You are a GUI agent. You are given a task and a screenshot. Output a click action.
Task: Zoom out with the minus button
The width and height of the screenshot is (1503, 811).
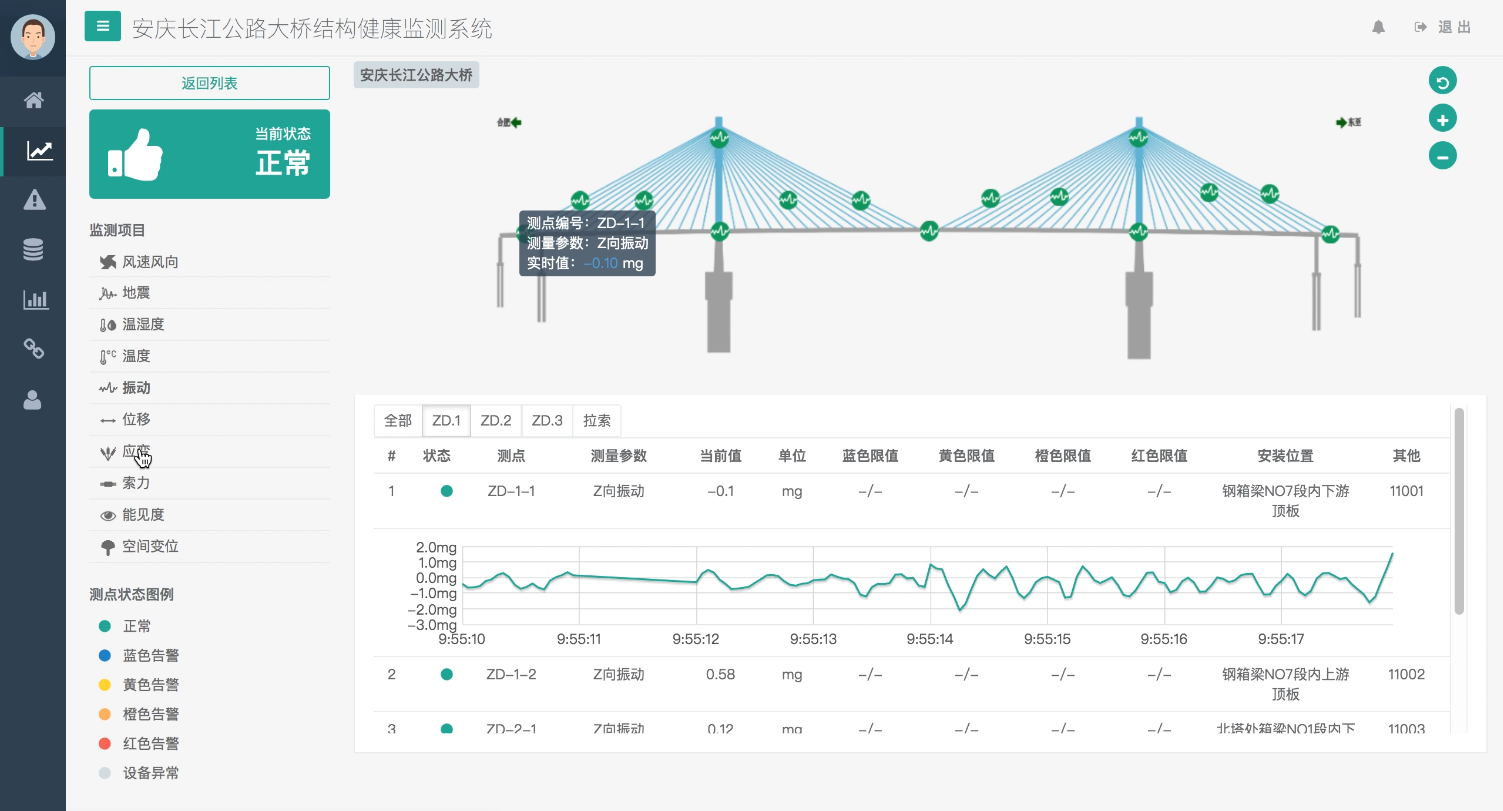coord(1442,156)
